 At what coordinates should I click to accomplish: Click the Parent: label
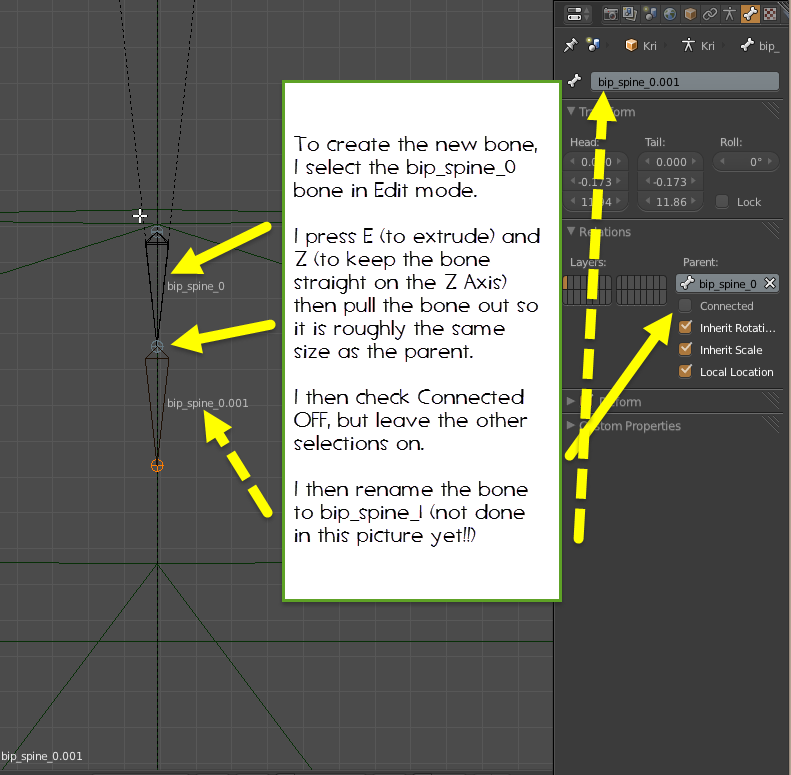click(x=700, y=262)
